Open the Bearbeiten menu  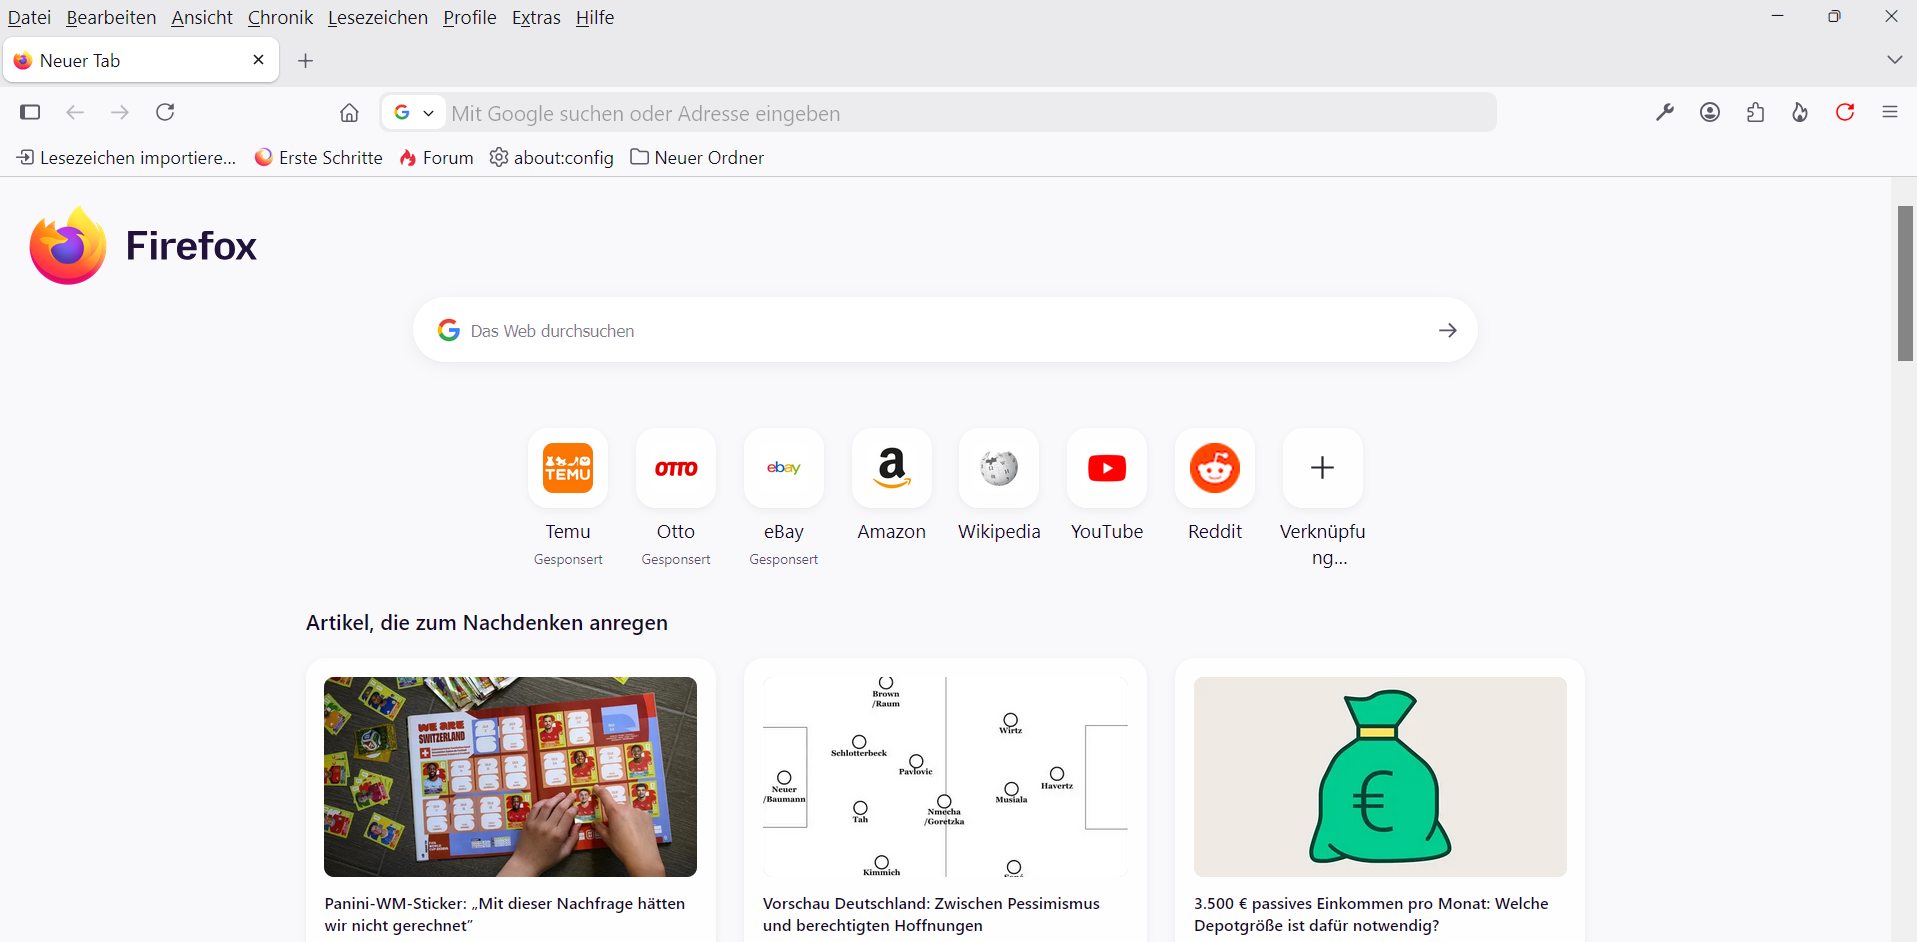[x=111, y=17]
